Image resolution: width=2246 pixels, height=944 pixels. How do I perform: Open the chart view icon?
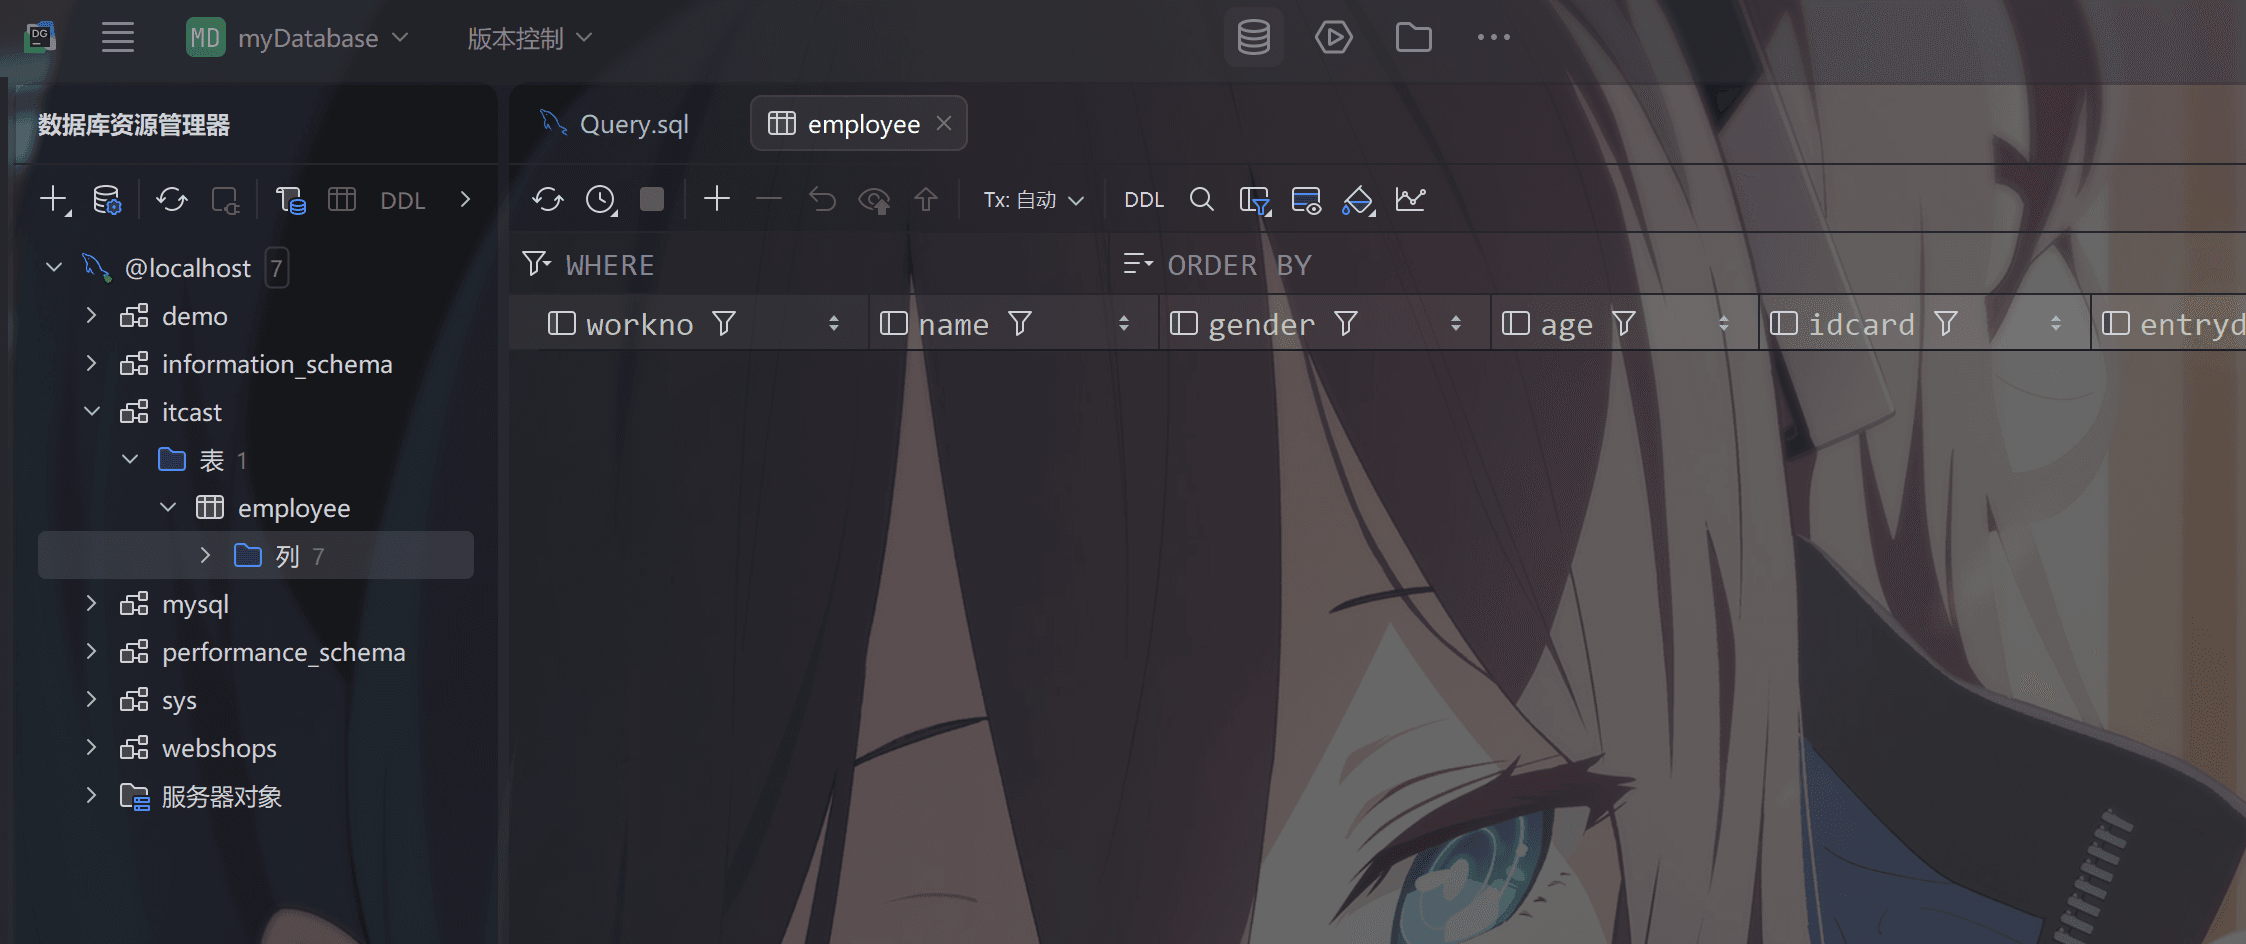click(1410, 200)
